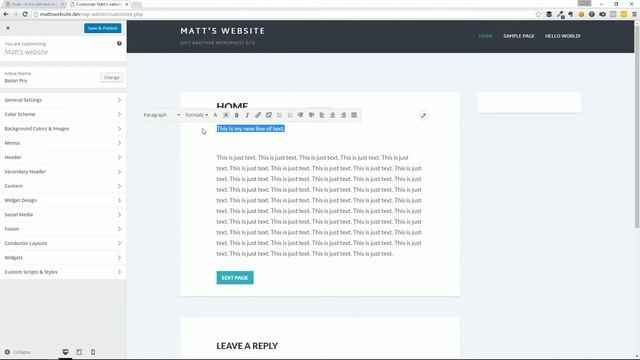
Task: Open the HELLO WORLD! menu link
Action: point(562,36)
